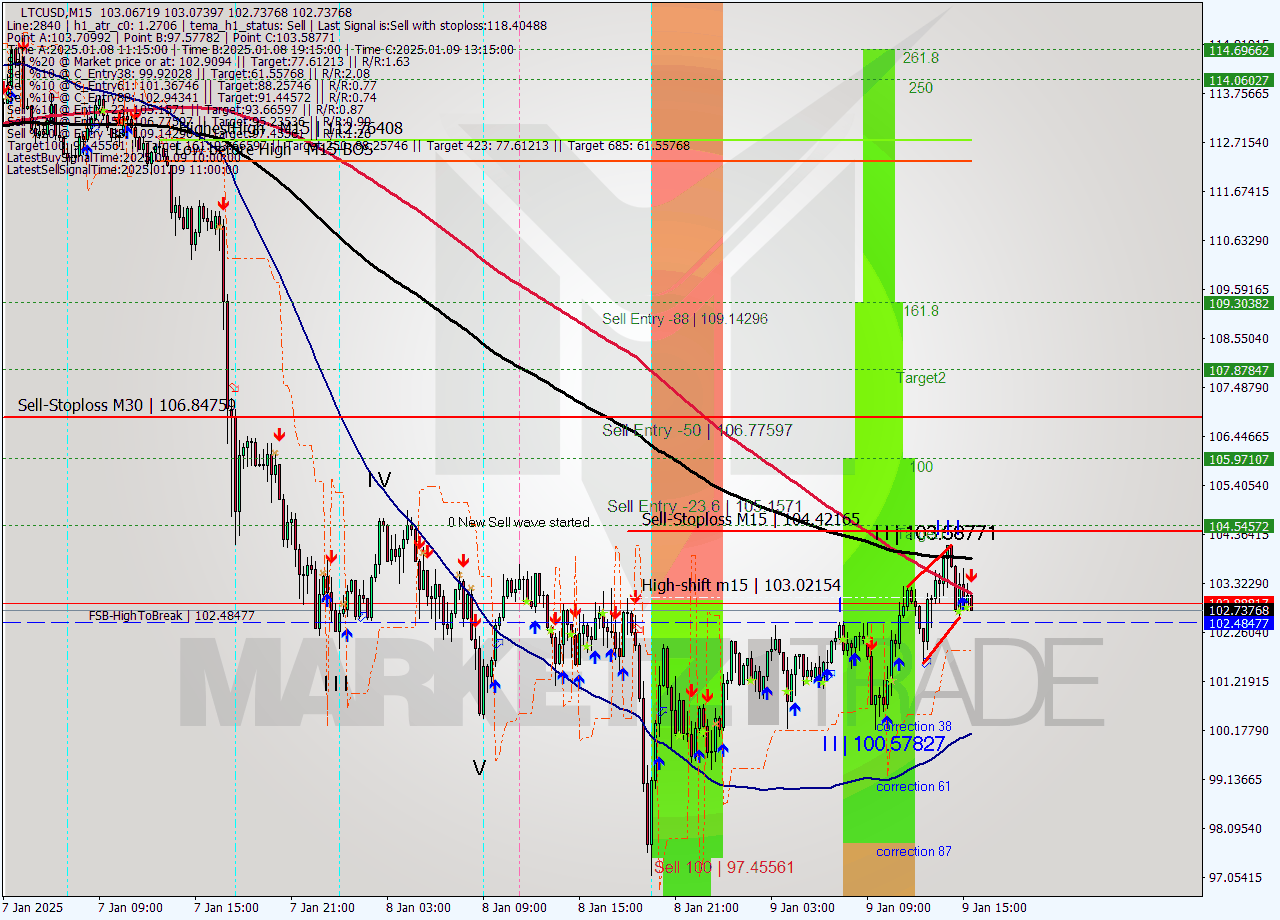The image size is (1280, 920).
Task: Click the wave V label below candles
Action: coord(480,768)
